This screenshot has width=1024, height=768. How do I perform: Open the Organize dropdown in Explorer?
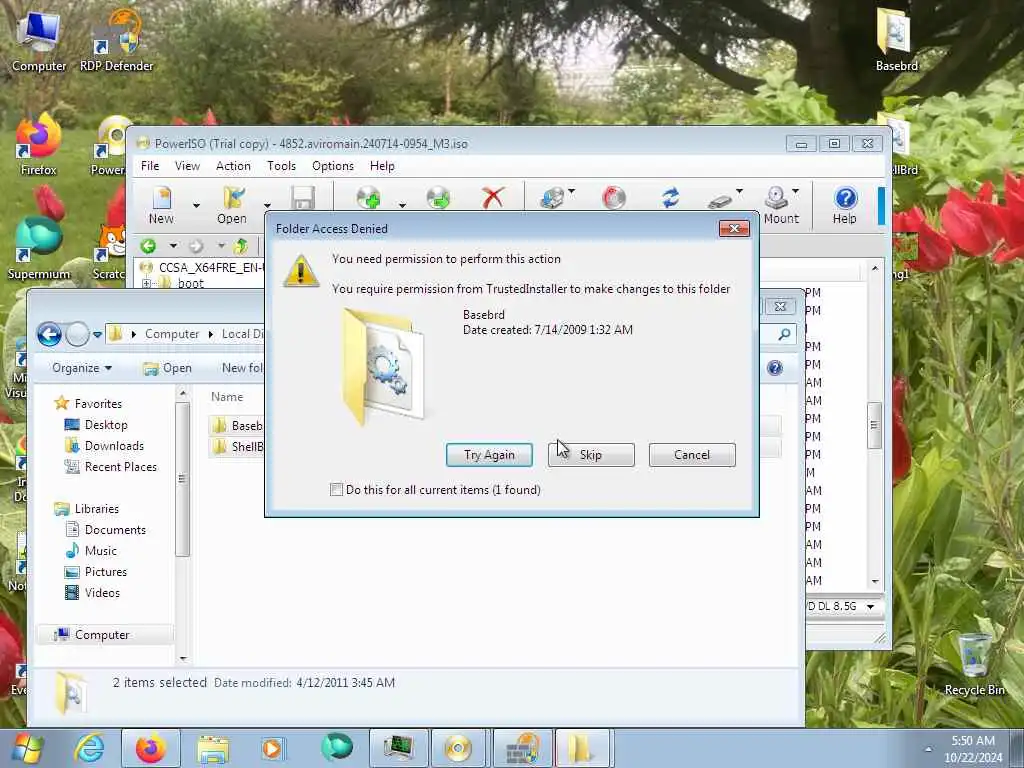pyautogui.click(x=82, y=368)
